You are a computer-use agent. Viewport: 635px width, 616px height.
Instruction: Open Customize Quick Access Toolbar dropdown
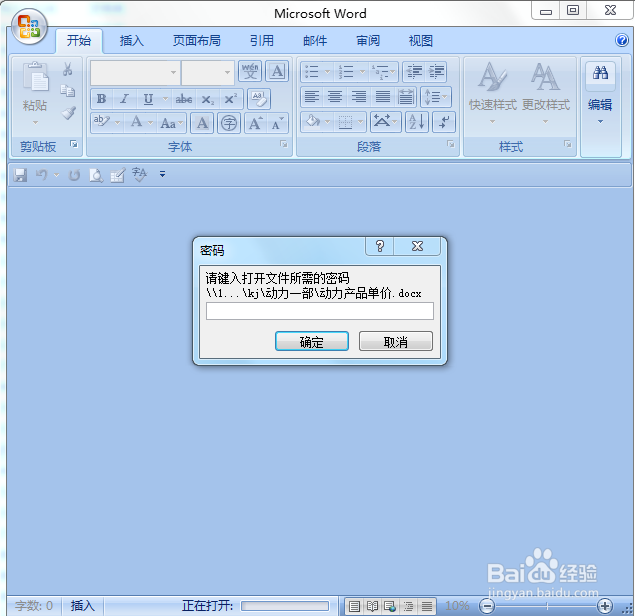(x=162, y=175)
